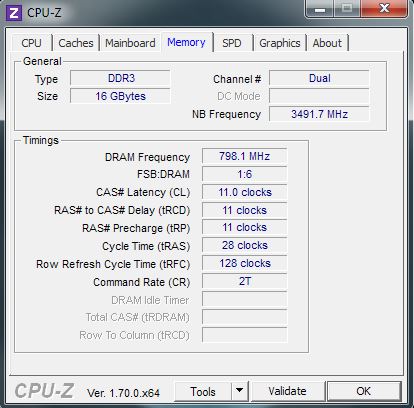Confirm with the OK button

click(x=364, y=391)
